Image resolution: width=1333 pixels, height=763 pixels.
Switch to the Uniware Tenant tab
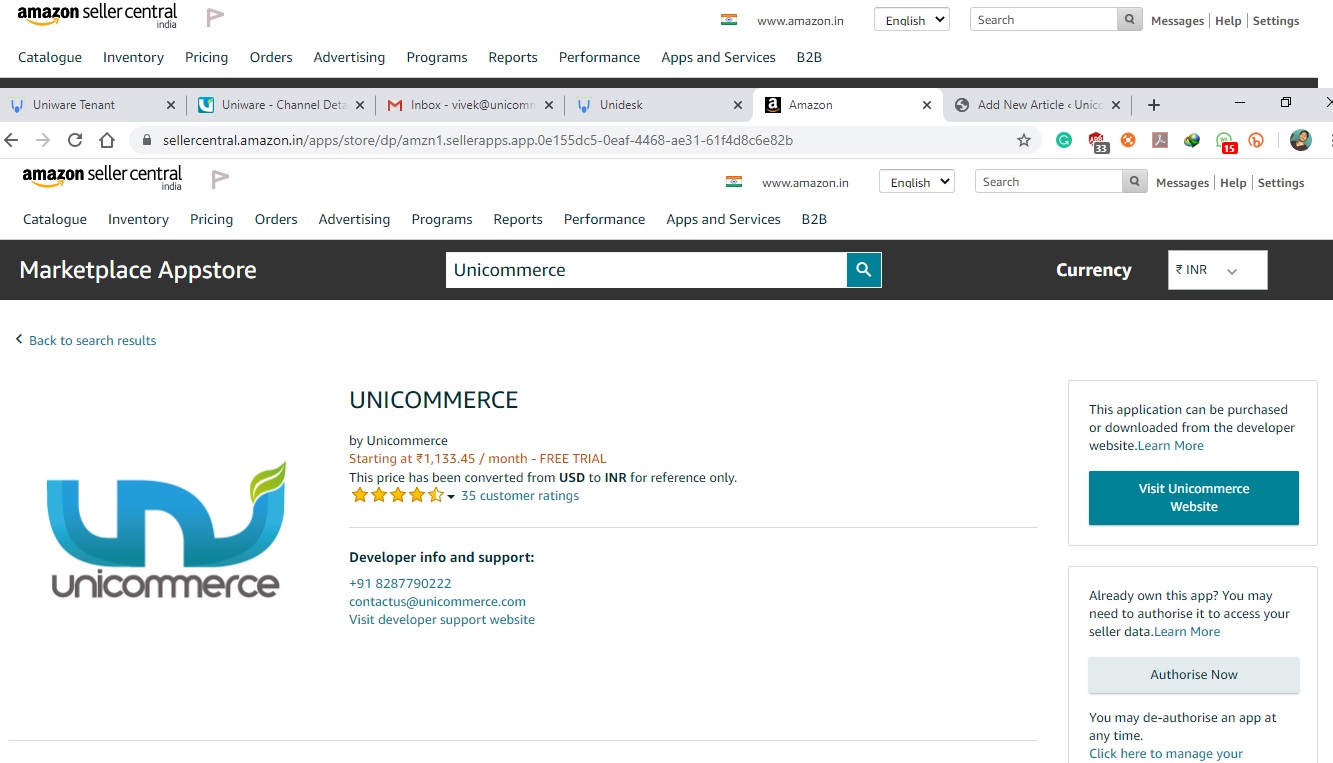click(84, 105)
